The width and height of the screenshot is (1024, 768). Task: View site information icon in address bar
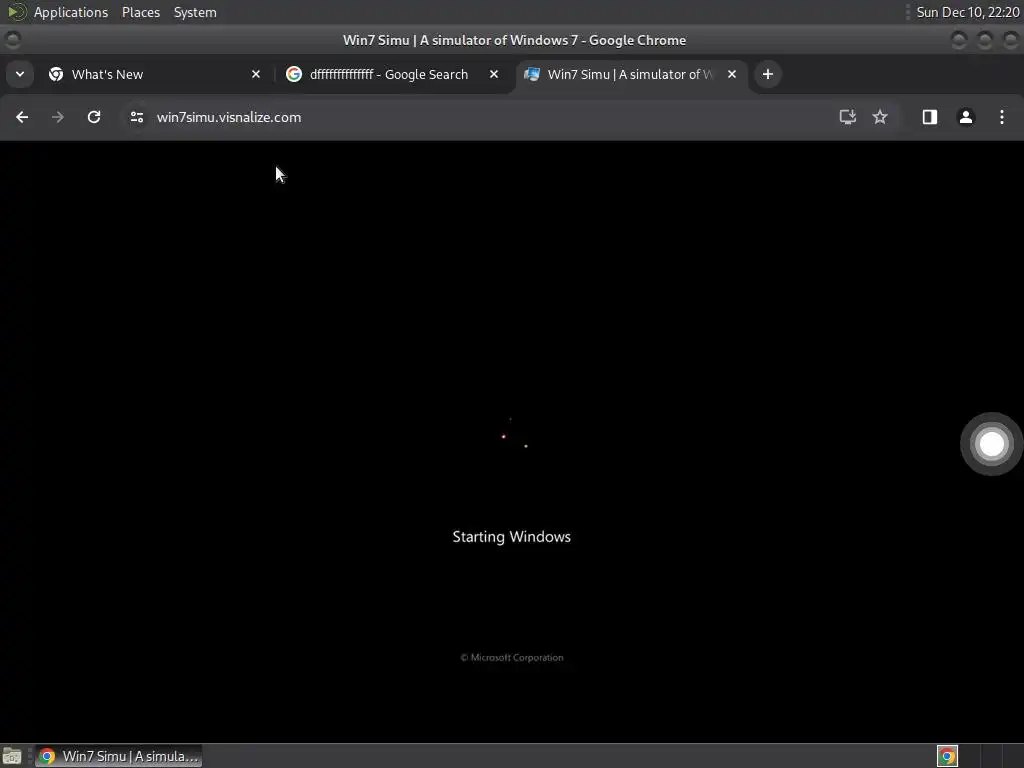click(x=136, y=117)
